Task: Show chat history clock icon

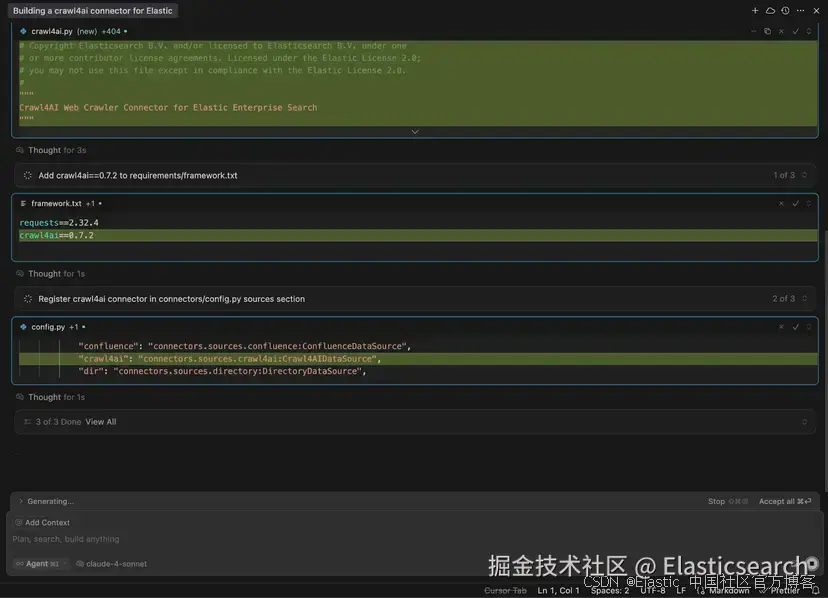Action: pos(785,11)
